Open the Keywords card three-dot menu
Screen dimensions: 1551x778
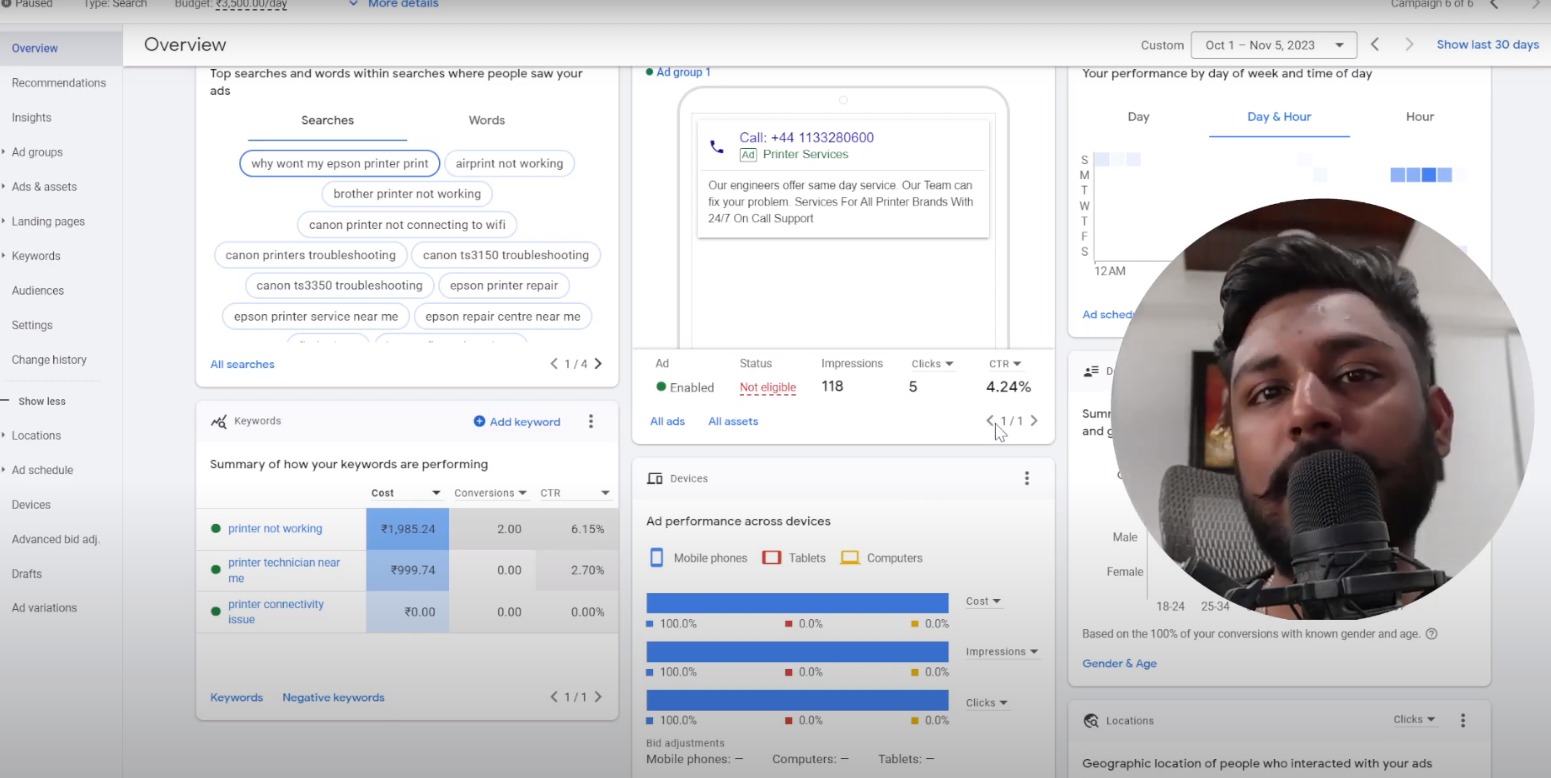[x=591, y=422]
